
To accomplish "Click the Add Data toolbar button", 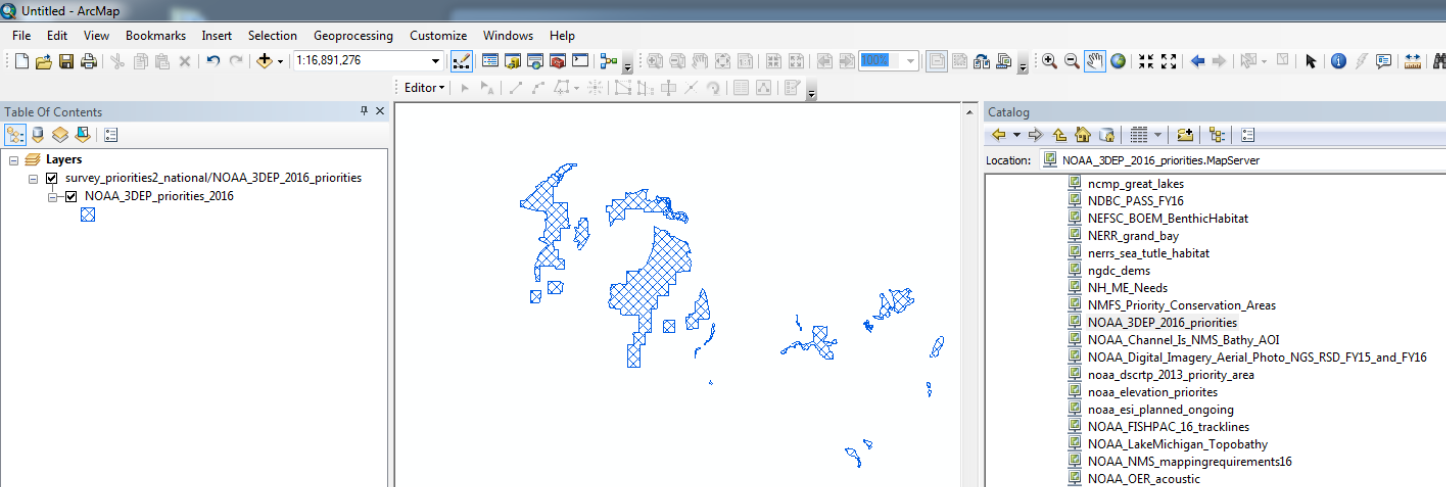I will click(x=265, y=61).
